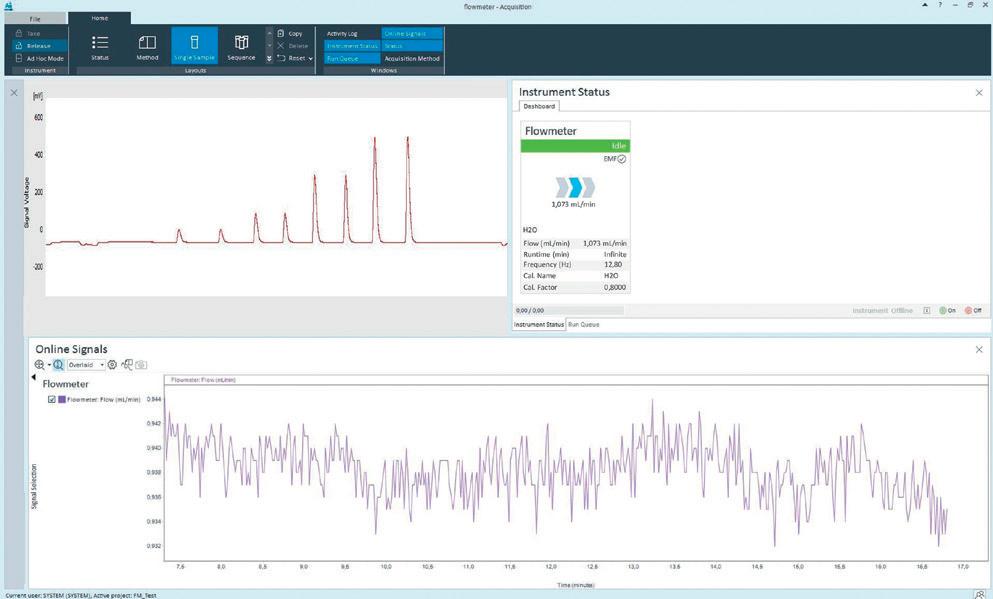The image size is (993, 599).
Task: Click the green Idle status bar
Action: point(575,146)
